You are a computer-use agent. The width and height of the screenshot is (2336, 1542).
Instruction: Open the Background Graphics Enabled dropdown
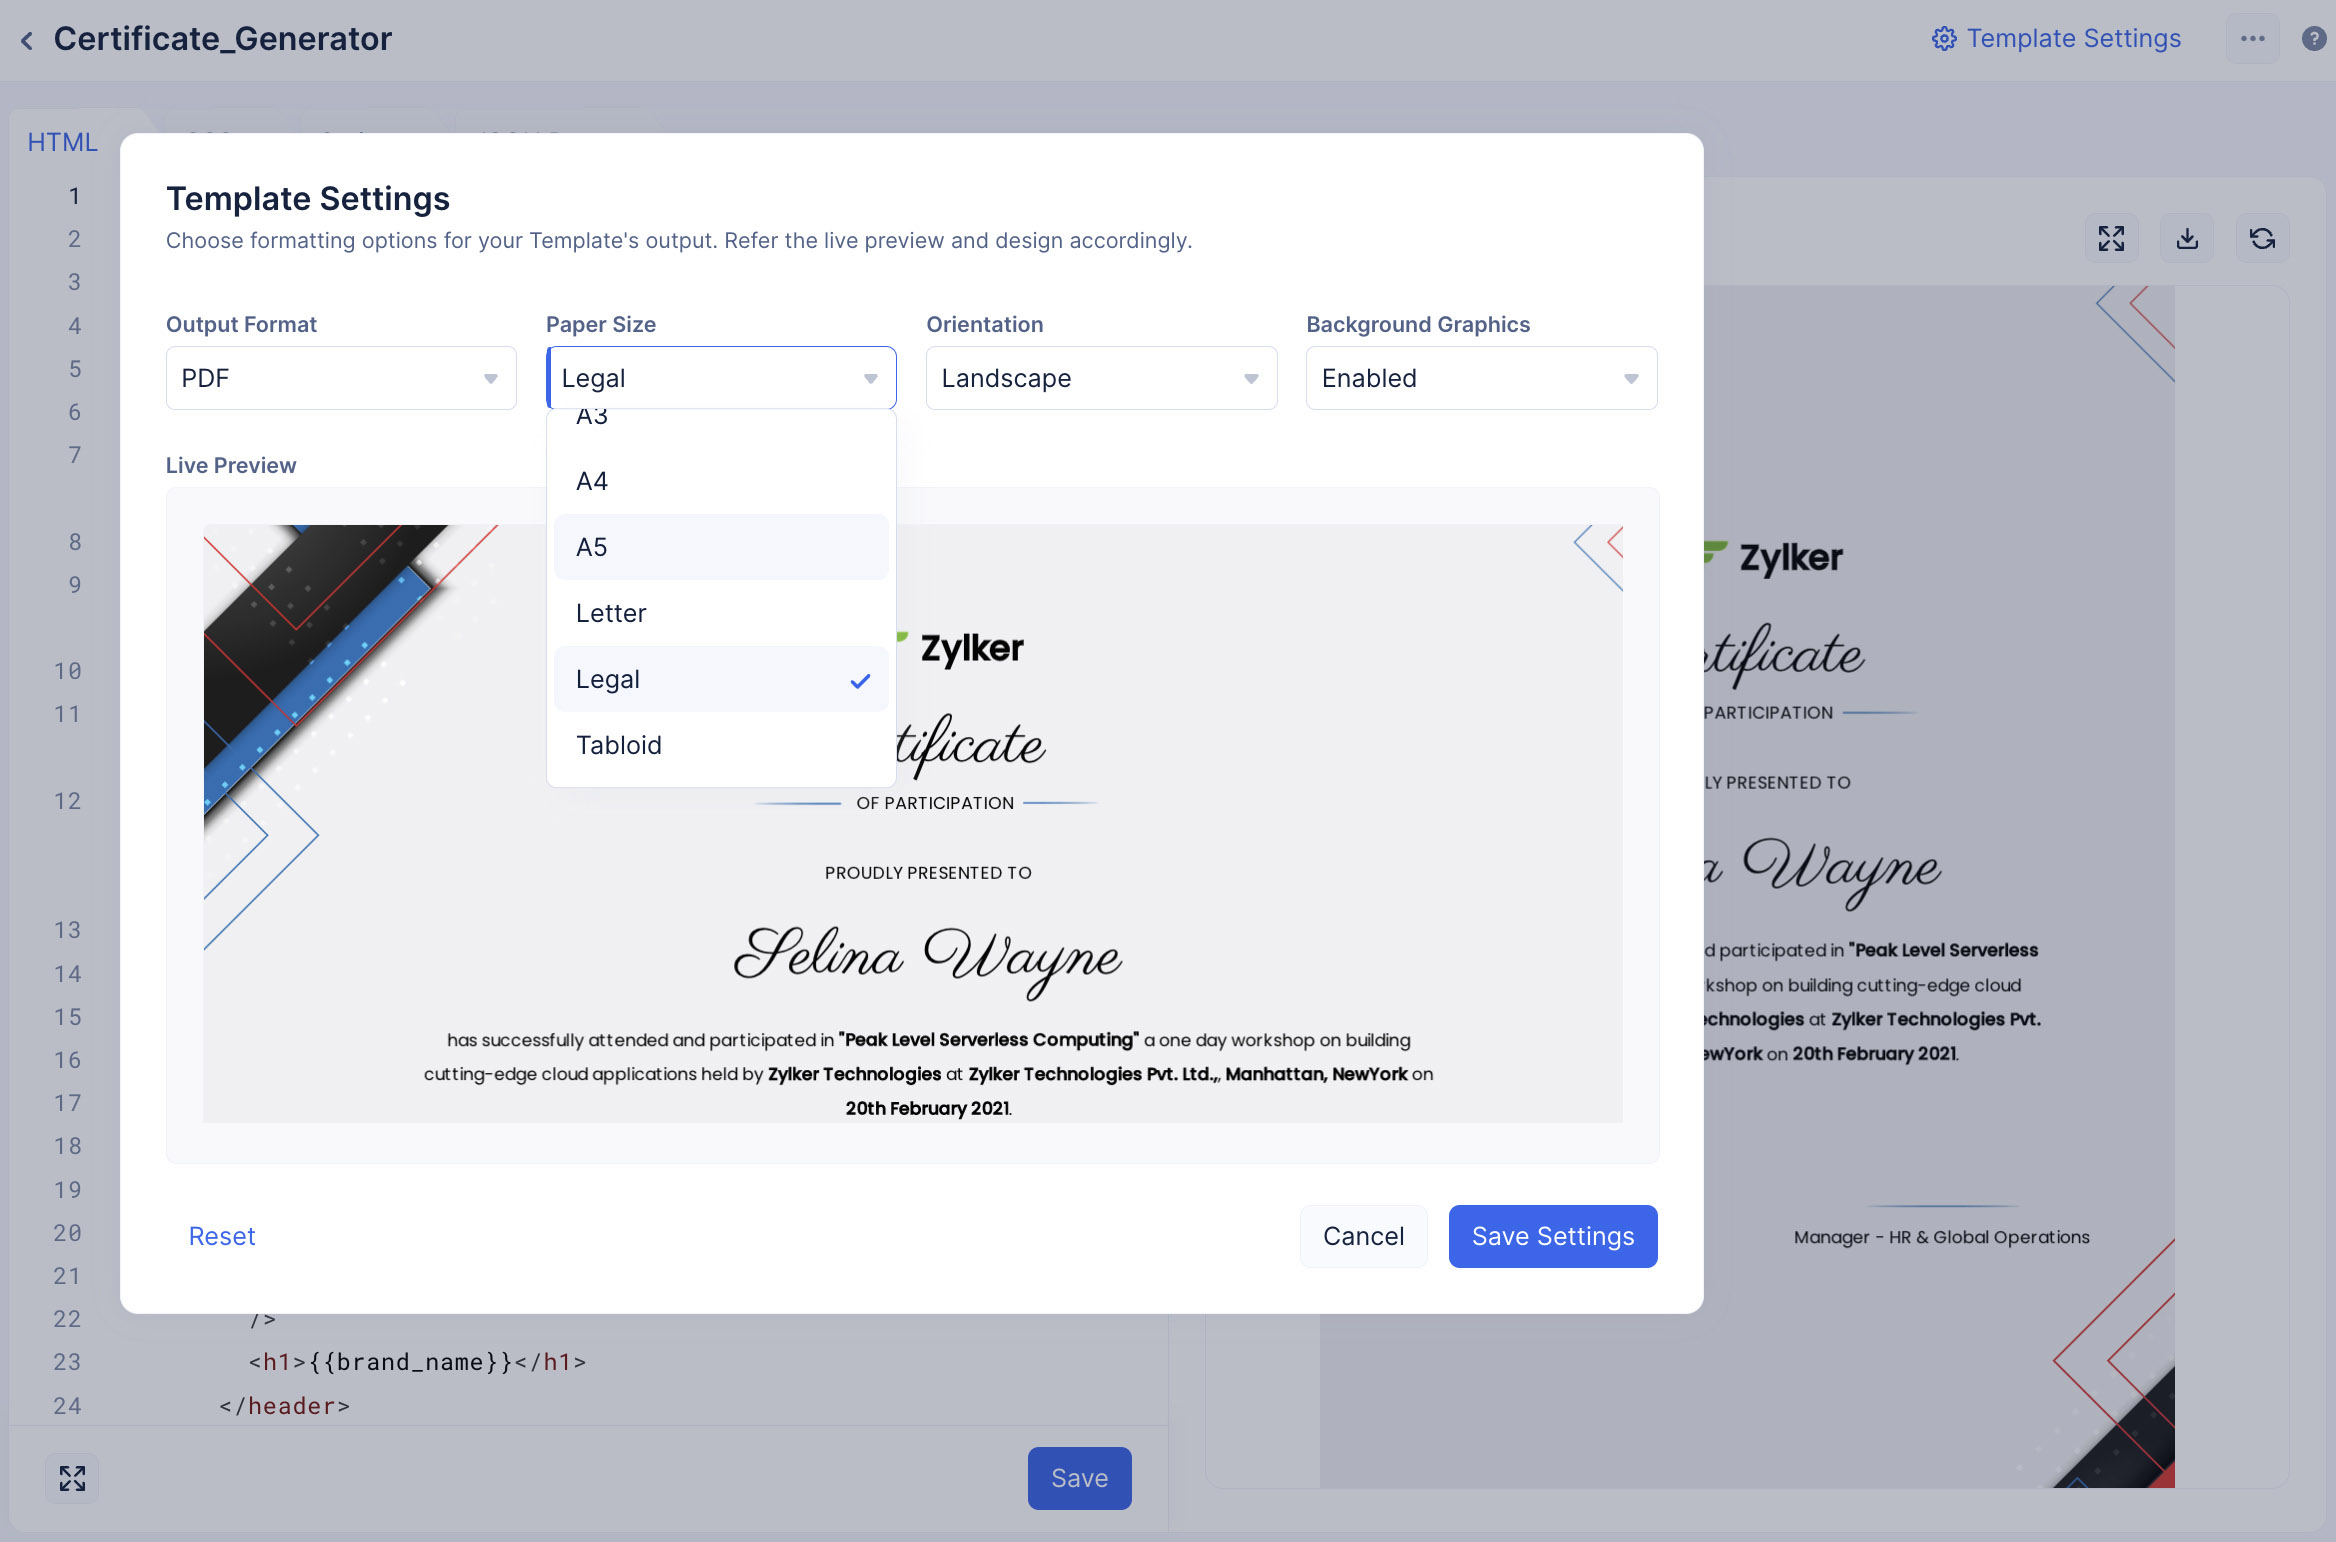(x=1481, y=378)
